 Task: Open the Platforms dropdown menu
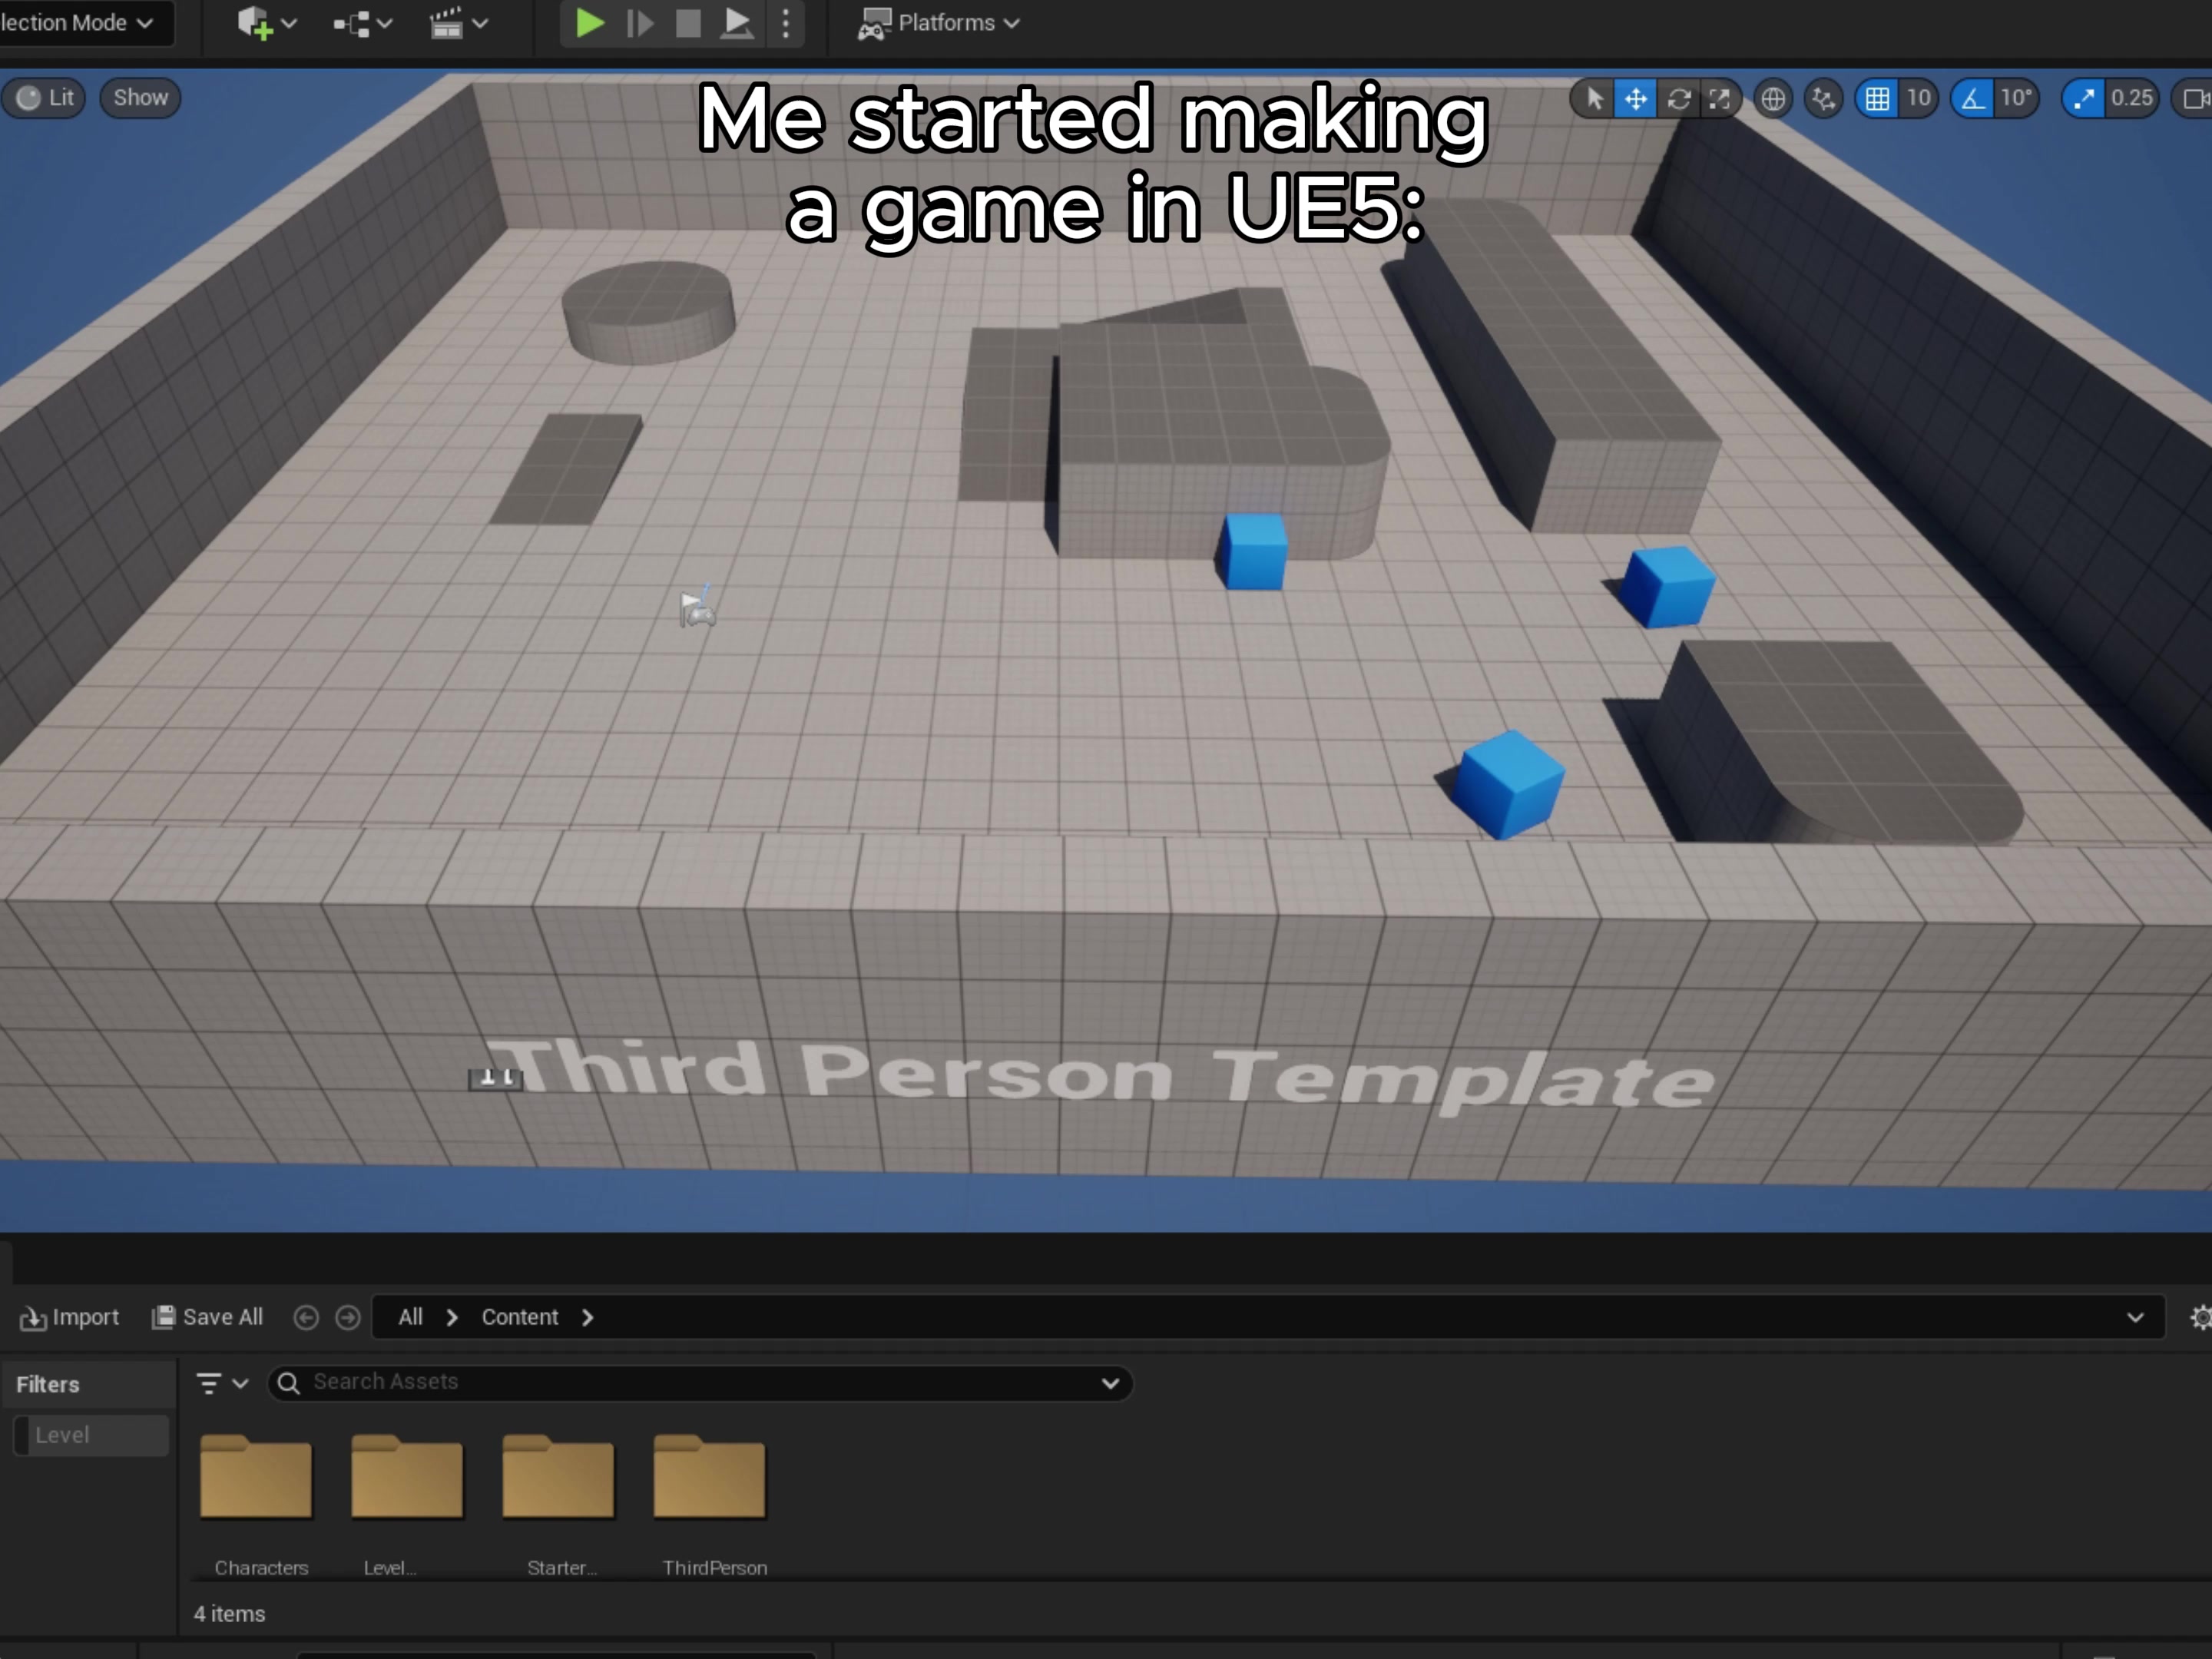click(939, 23)
